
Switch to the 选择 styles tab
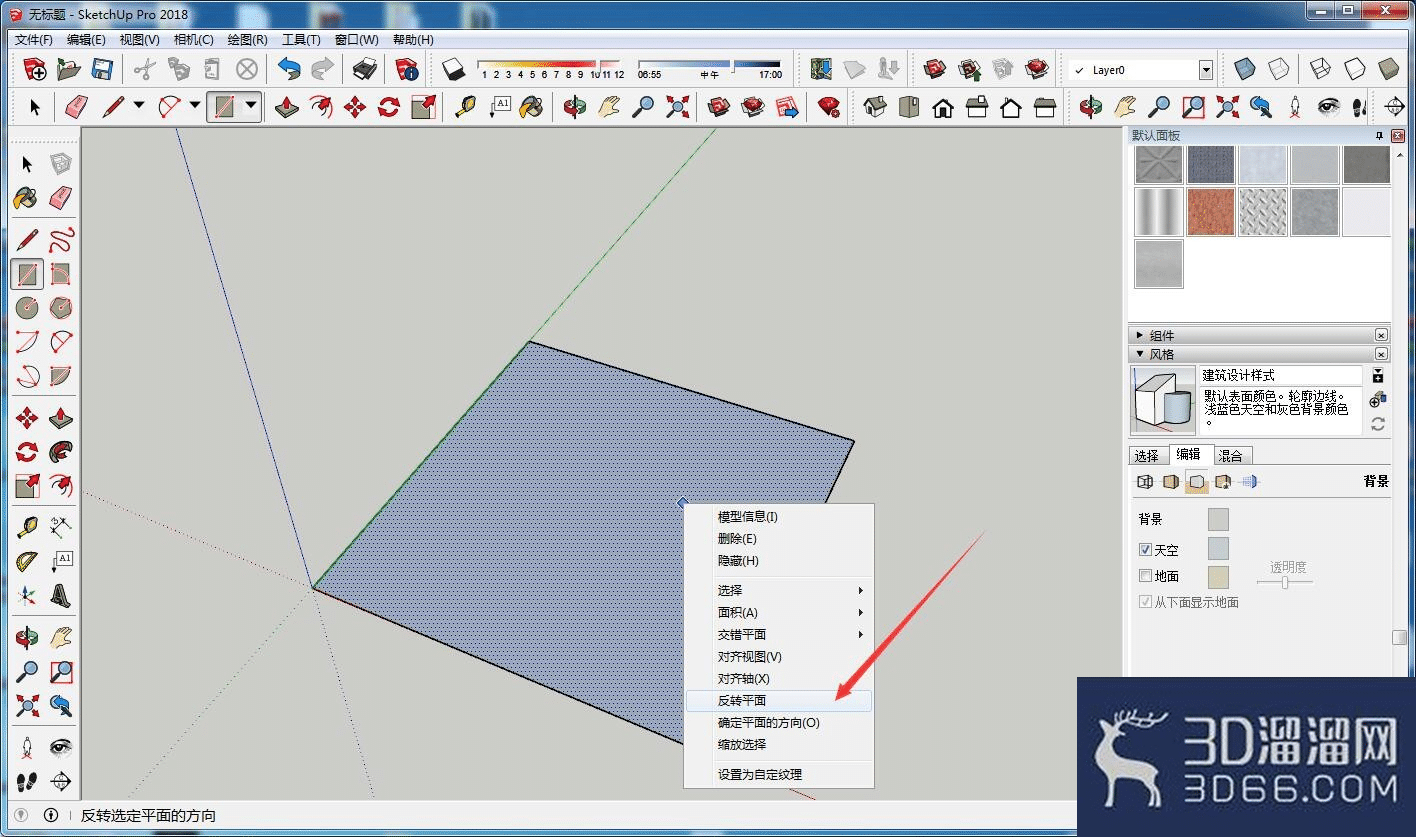pos(1147,455)
